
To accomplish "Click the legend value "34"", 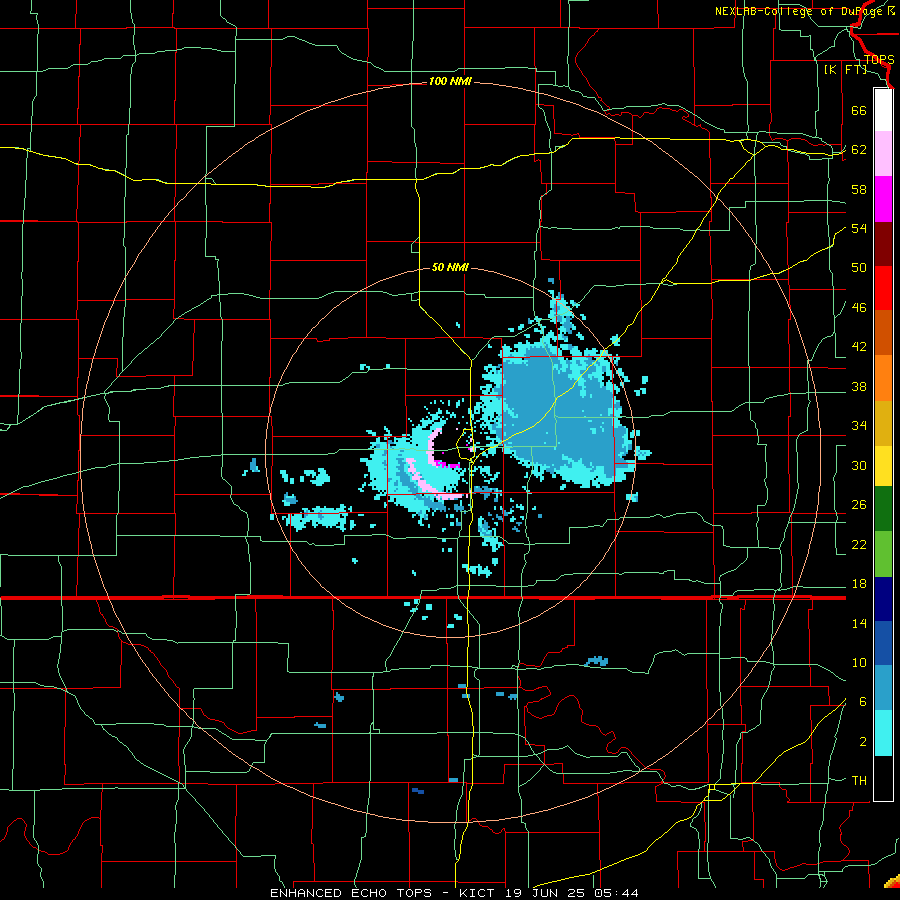I will (859, 426).
